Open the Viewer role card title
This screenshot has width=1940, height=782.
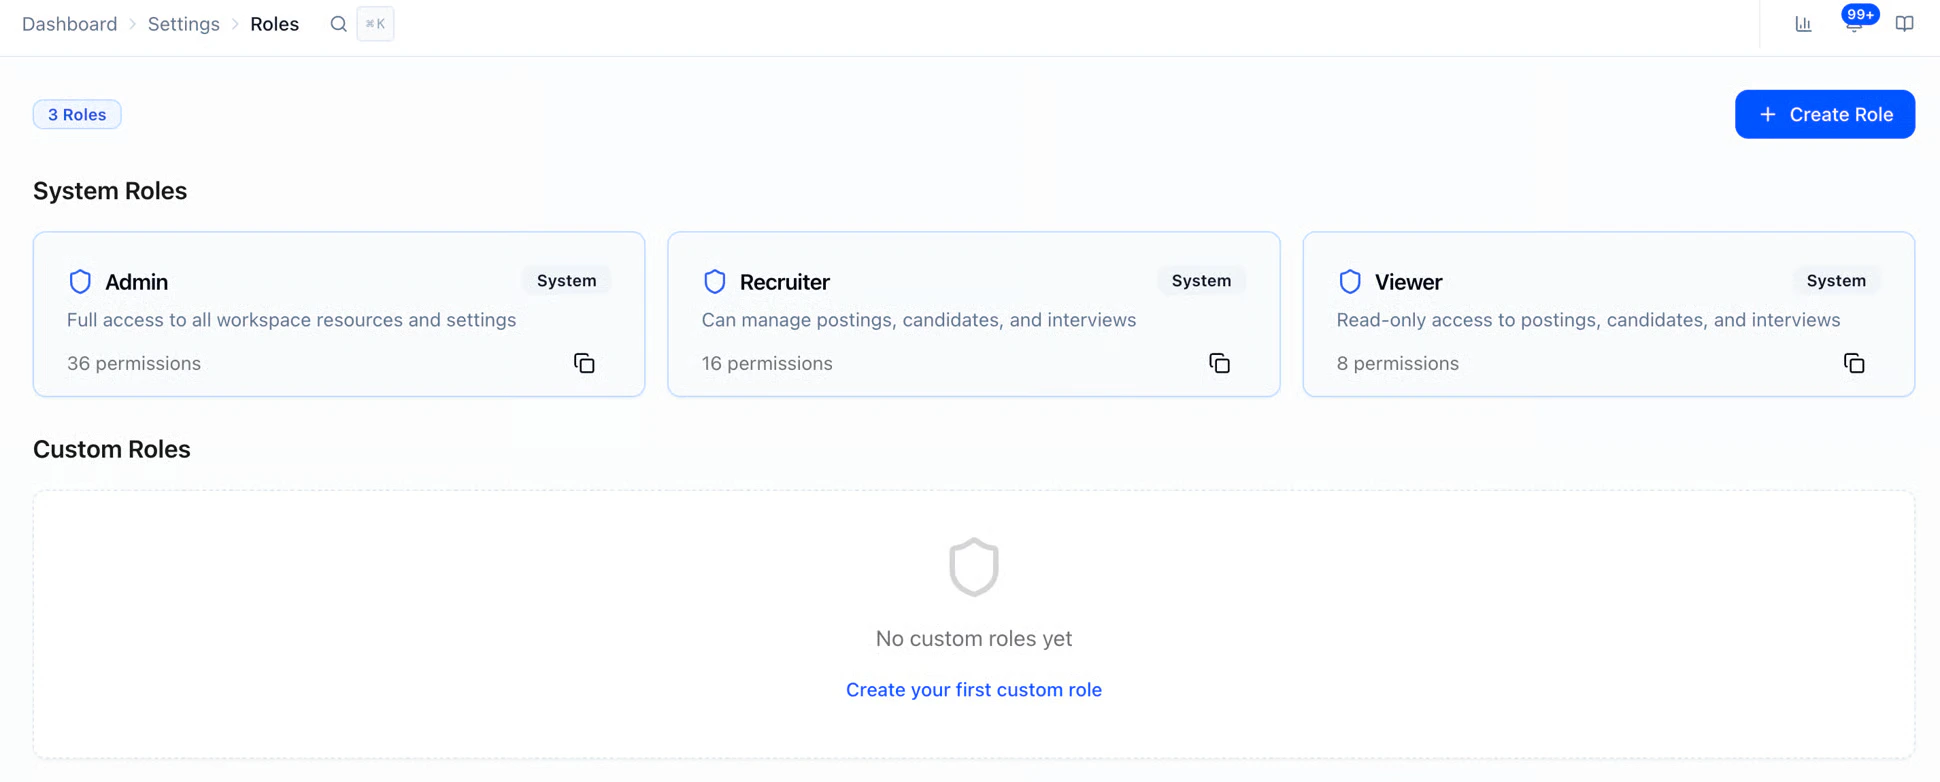click(1408, 282)
